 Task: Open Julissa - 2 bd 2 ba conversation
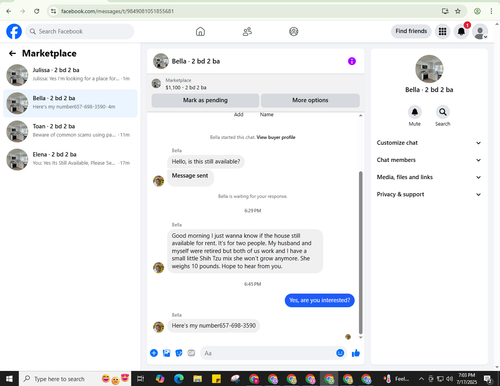click(x=70, y=75)
